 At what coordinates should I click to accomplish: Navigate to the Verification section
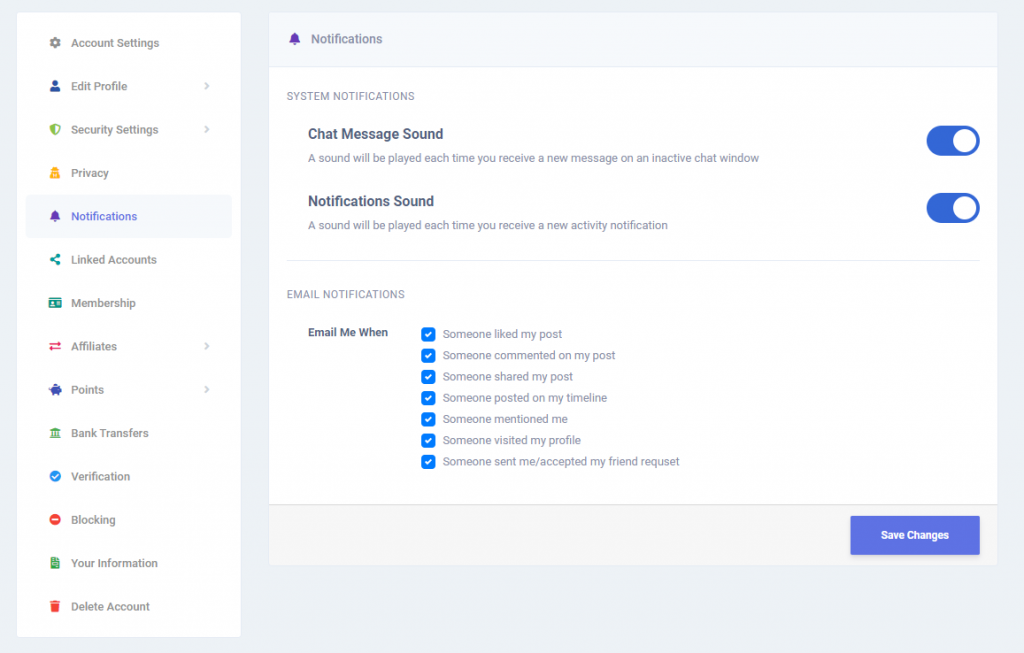tap(129, 476)
